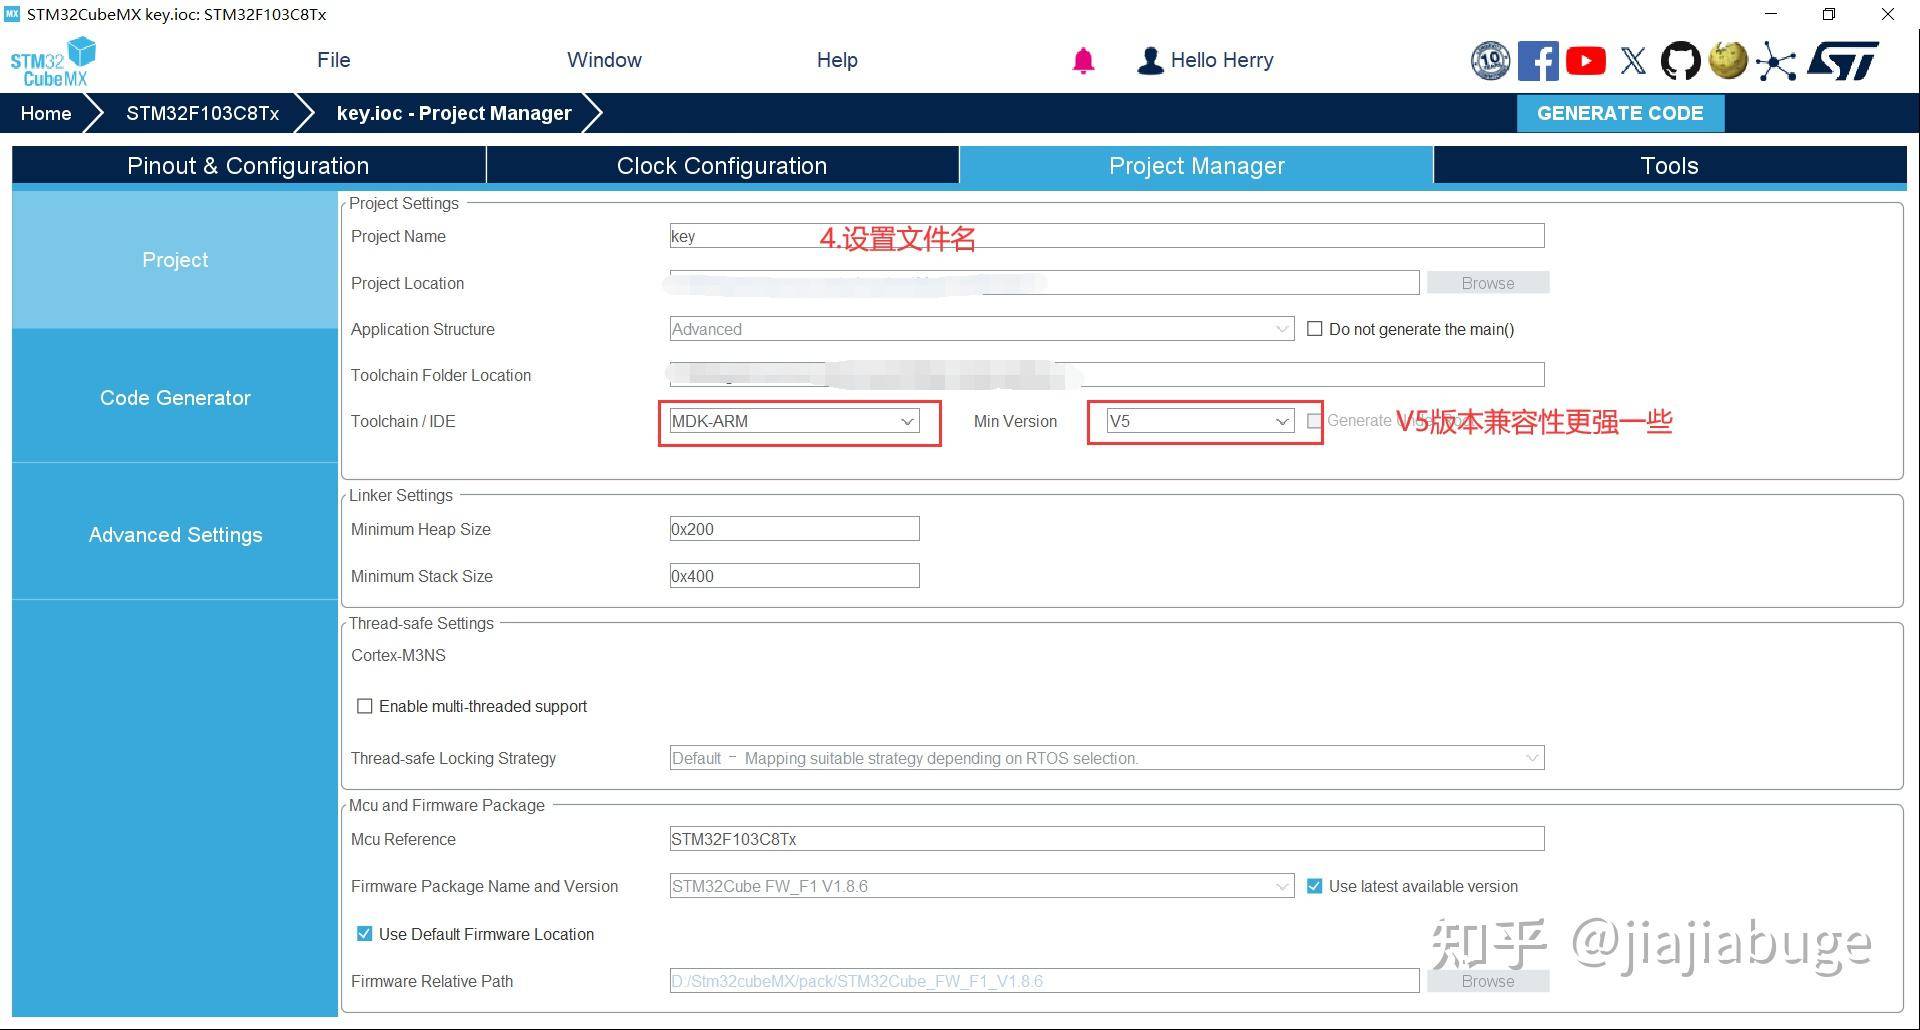Switch to the Tools tab

point(1670,165)
